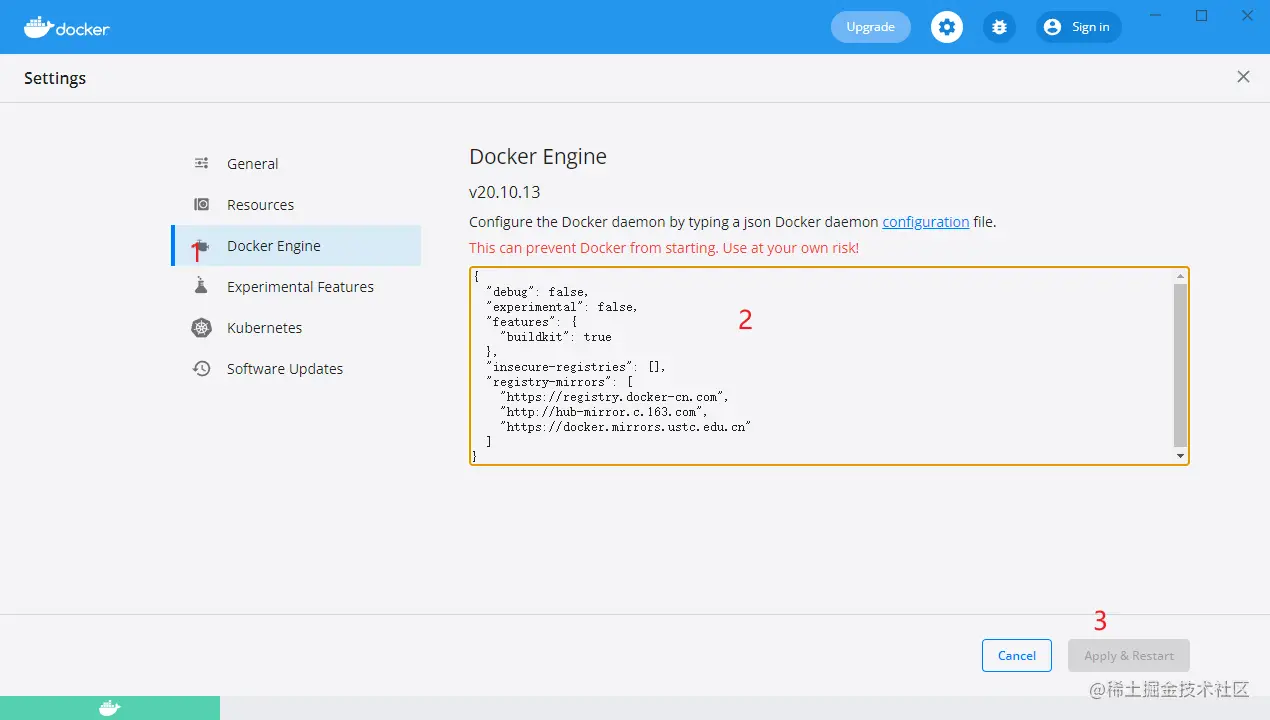Image resolution: width=1270 pixels, height=720 pixels.
Task: Open troubleshoot via the bug icon
Action: [x=999, y=27]
